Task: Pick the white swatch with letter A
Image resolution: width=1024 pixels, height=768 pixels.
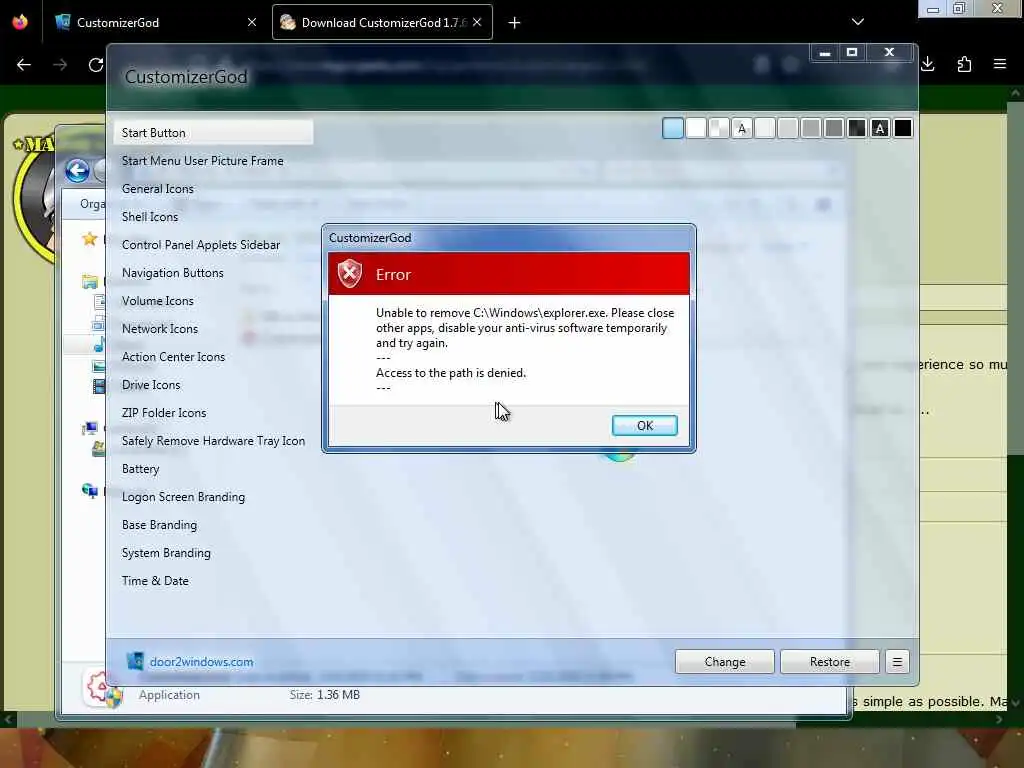Action: pyautogui.click(x=742, y=128)
